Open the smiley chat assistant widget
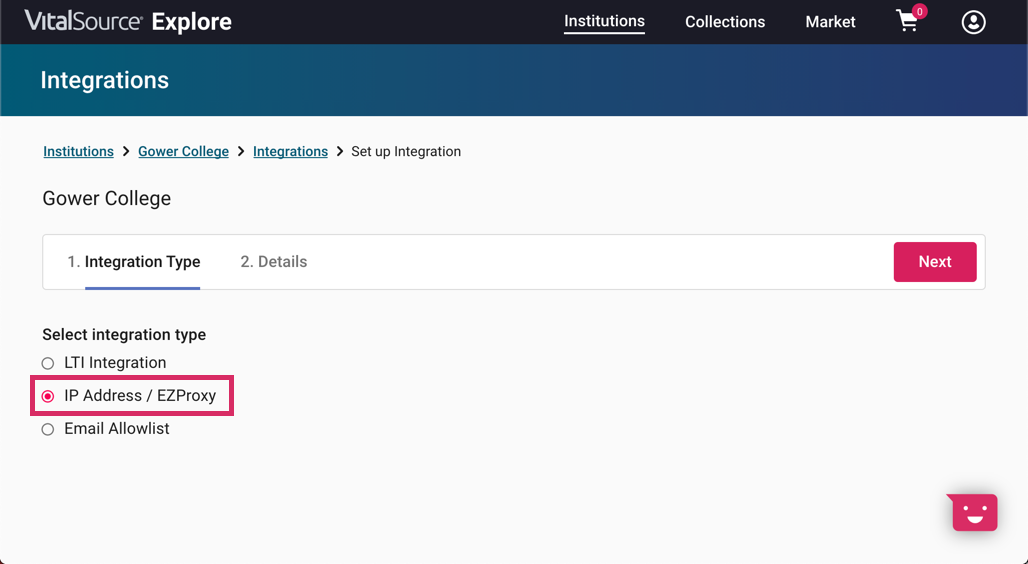 point(974,512)
